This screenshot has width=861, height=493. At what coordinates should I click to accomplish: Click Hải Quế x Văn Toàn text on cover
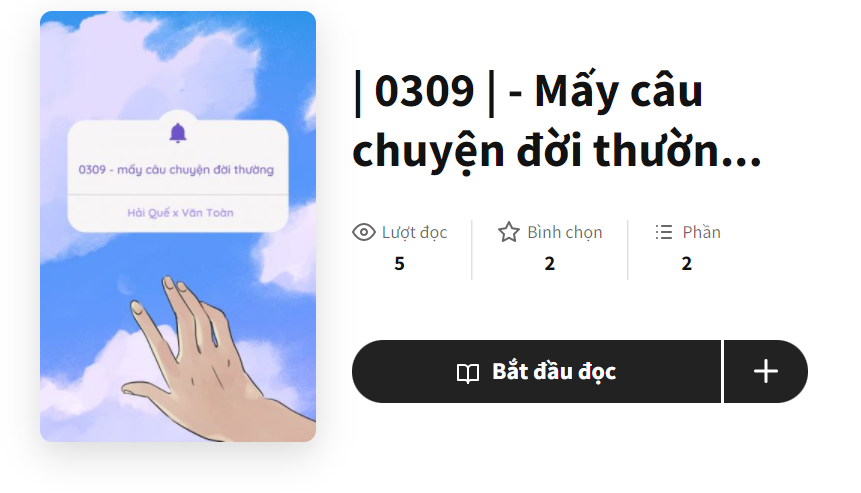coord(180,212)
